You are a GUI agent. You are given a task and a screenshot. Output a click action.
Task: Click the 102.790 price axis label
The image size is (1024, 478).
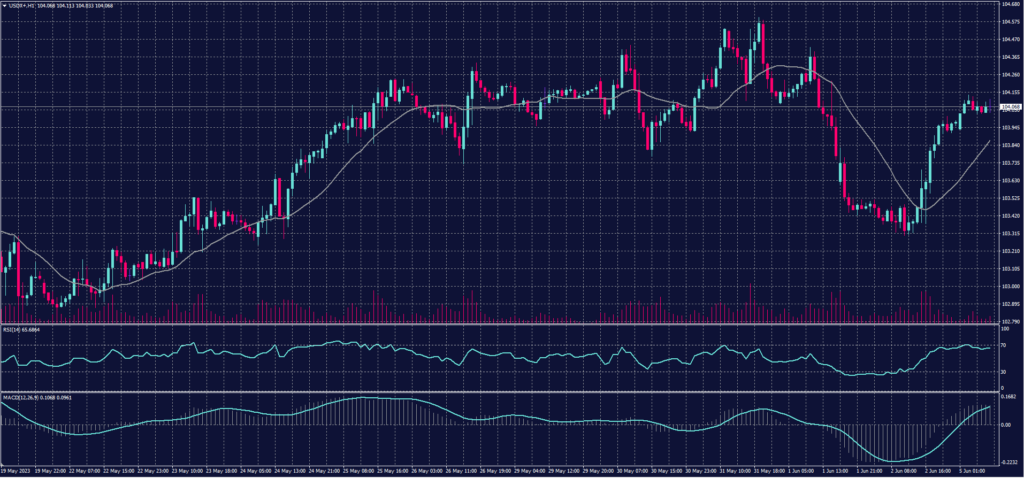(x=1008, y=321)
